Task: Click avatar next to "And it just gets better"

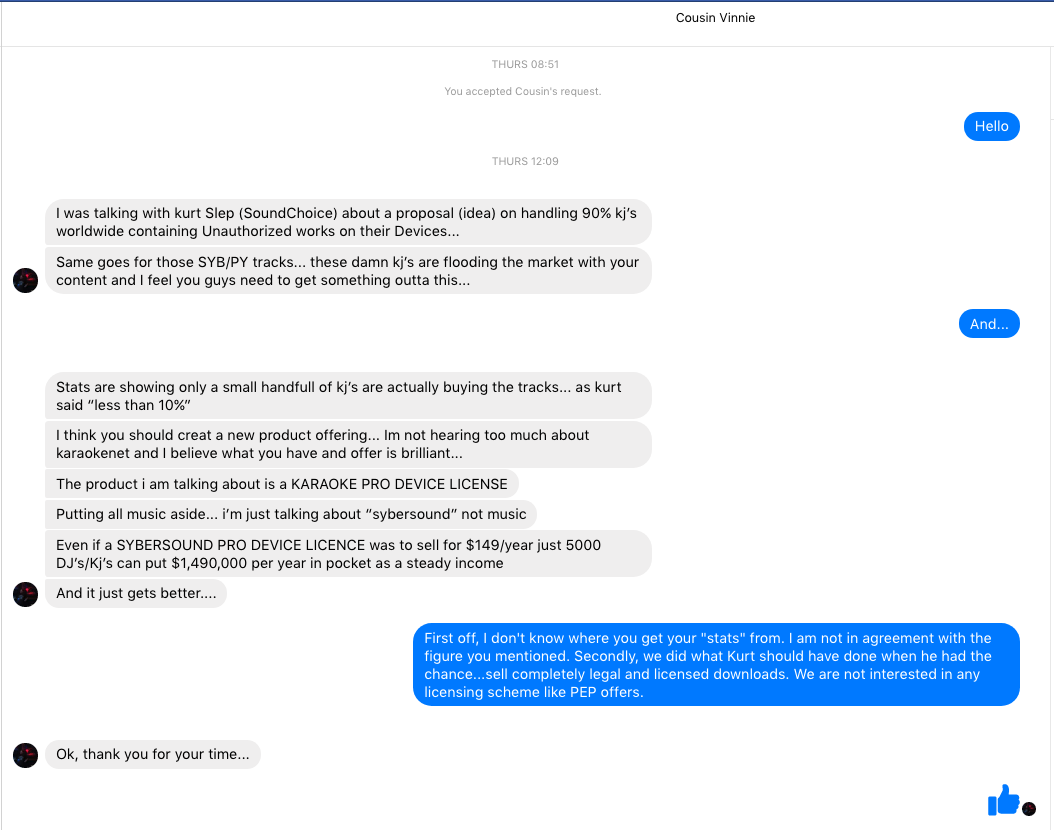Action: pyautogui.click(x=25, y=594)
